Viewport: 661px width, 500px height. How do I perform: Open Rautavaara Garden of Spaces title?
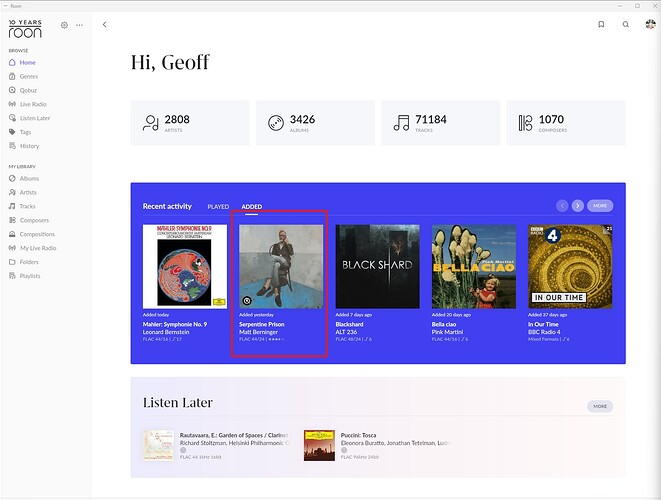[x=234, y=435]
